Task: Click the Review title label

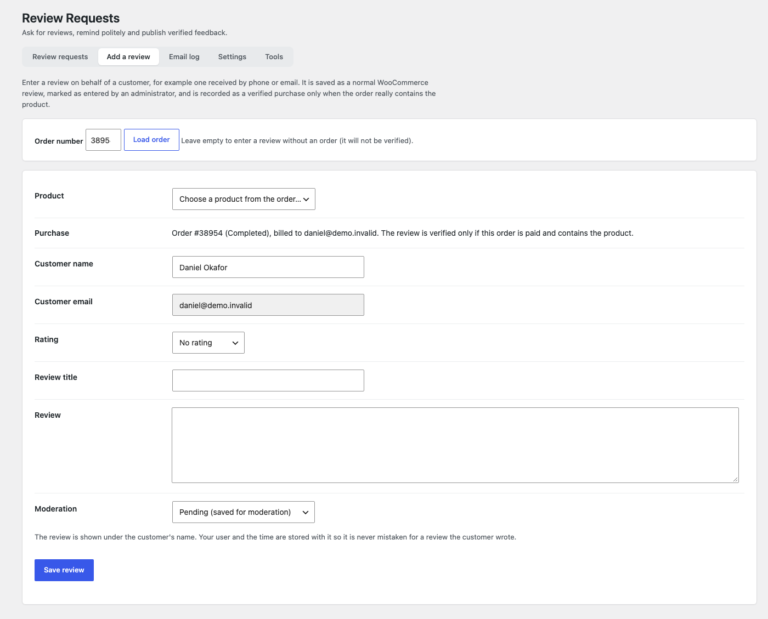Action: coord(56,377)
